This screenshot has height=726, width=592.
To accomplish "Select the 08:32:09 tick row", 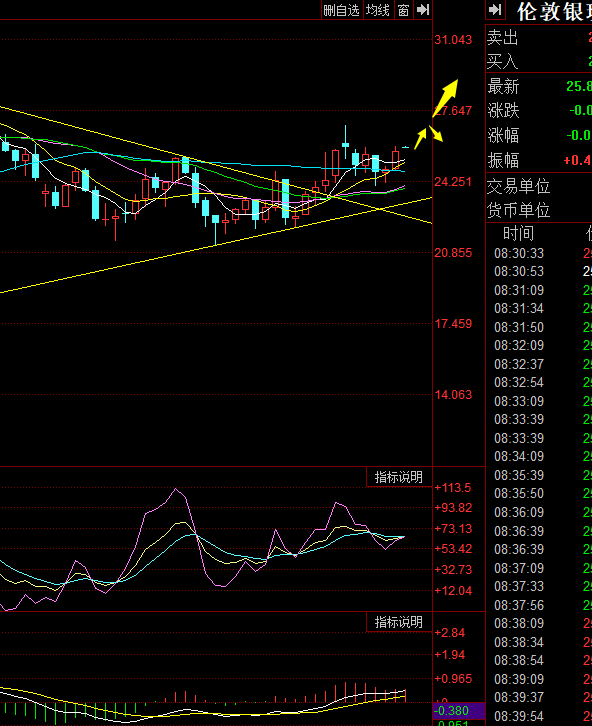I will 539,345.
